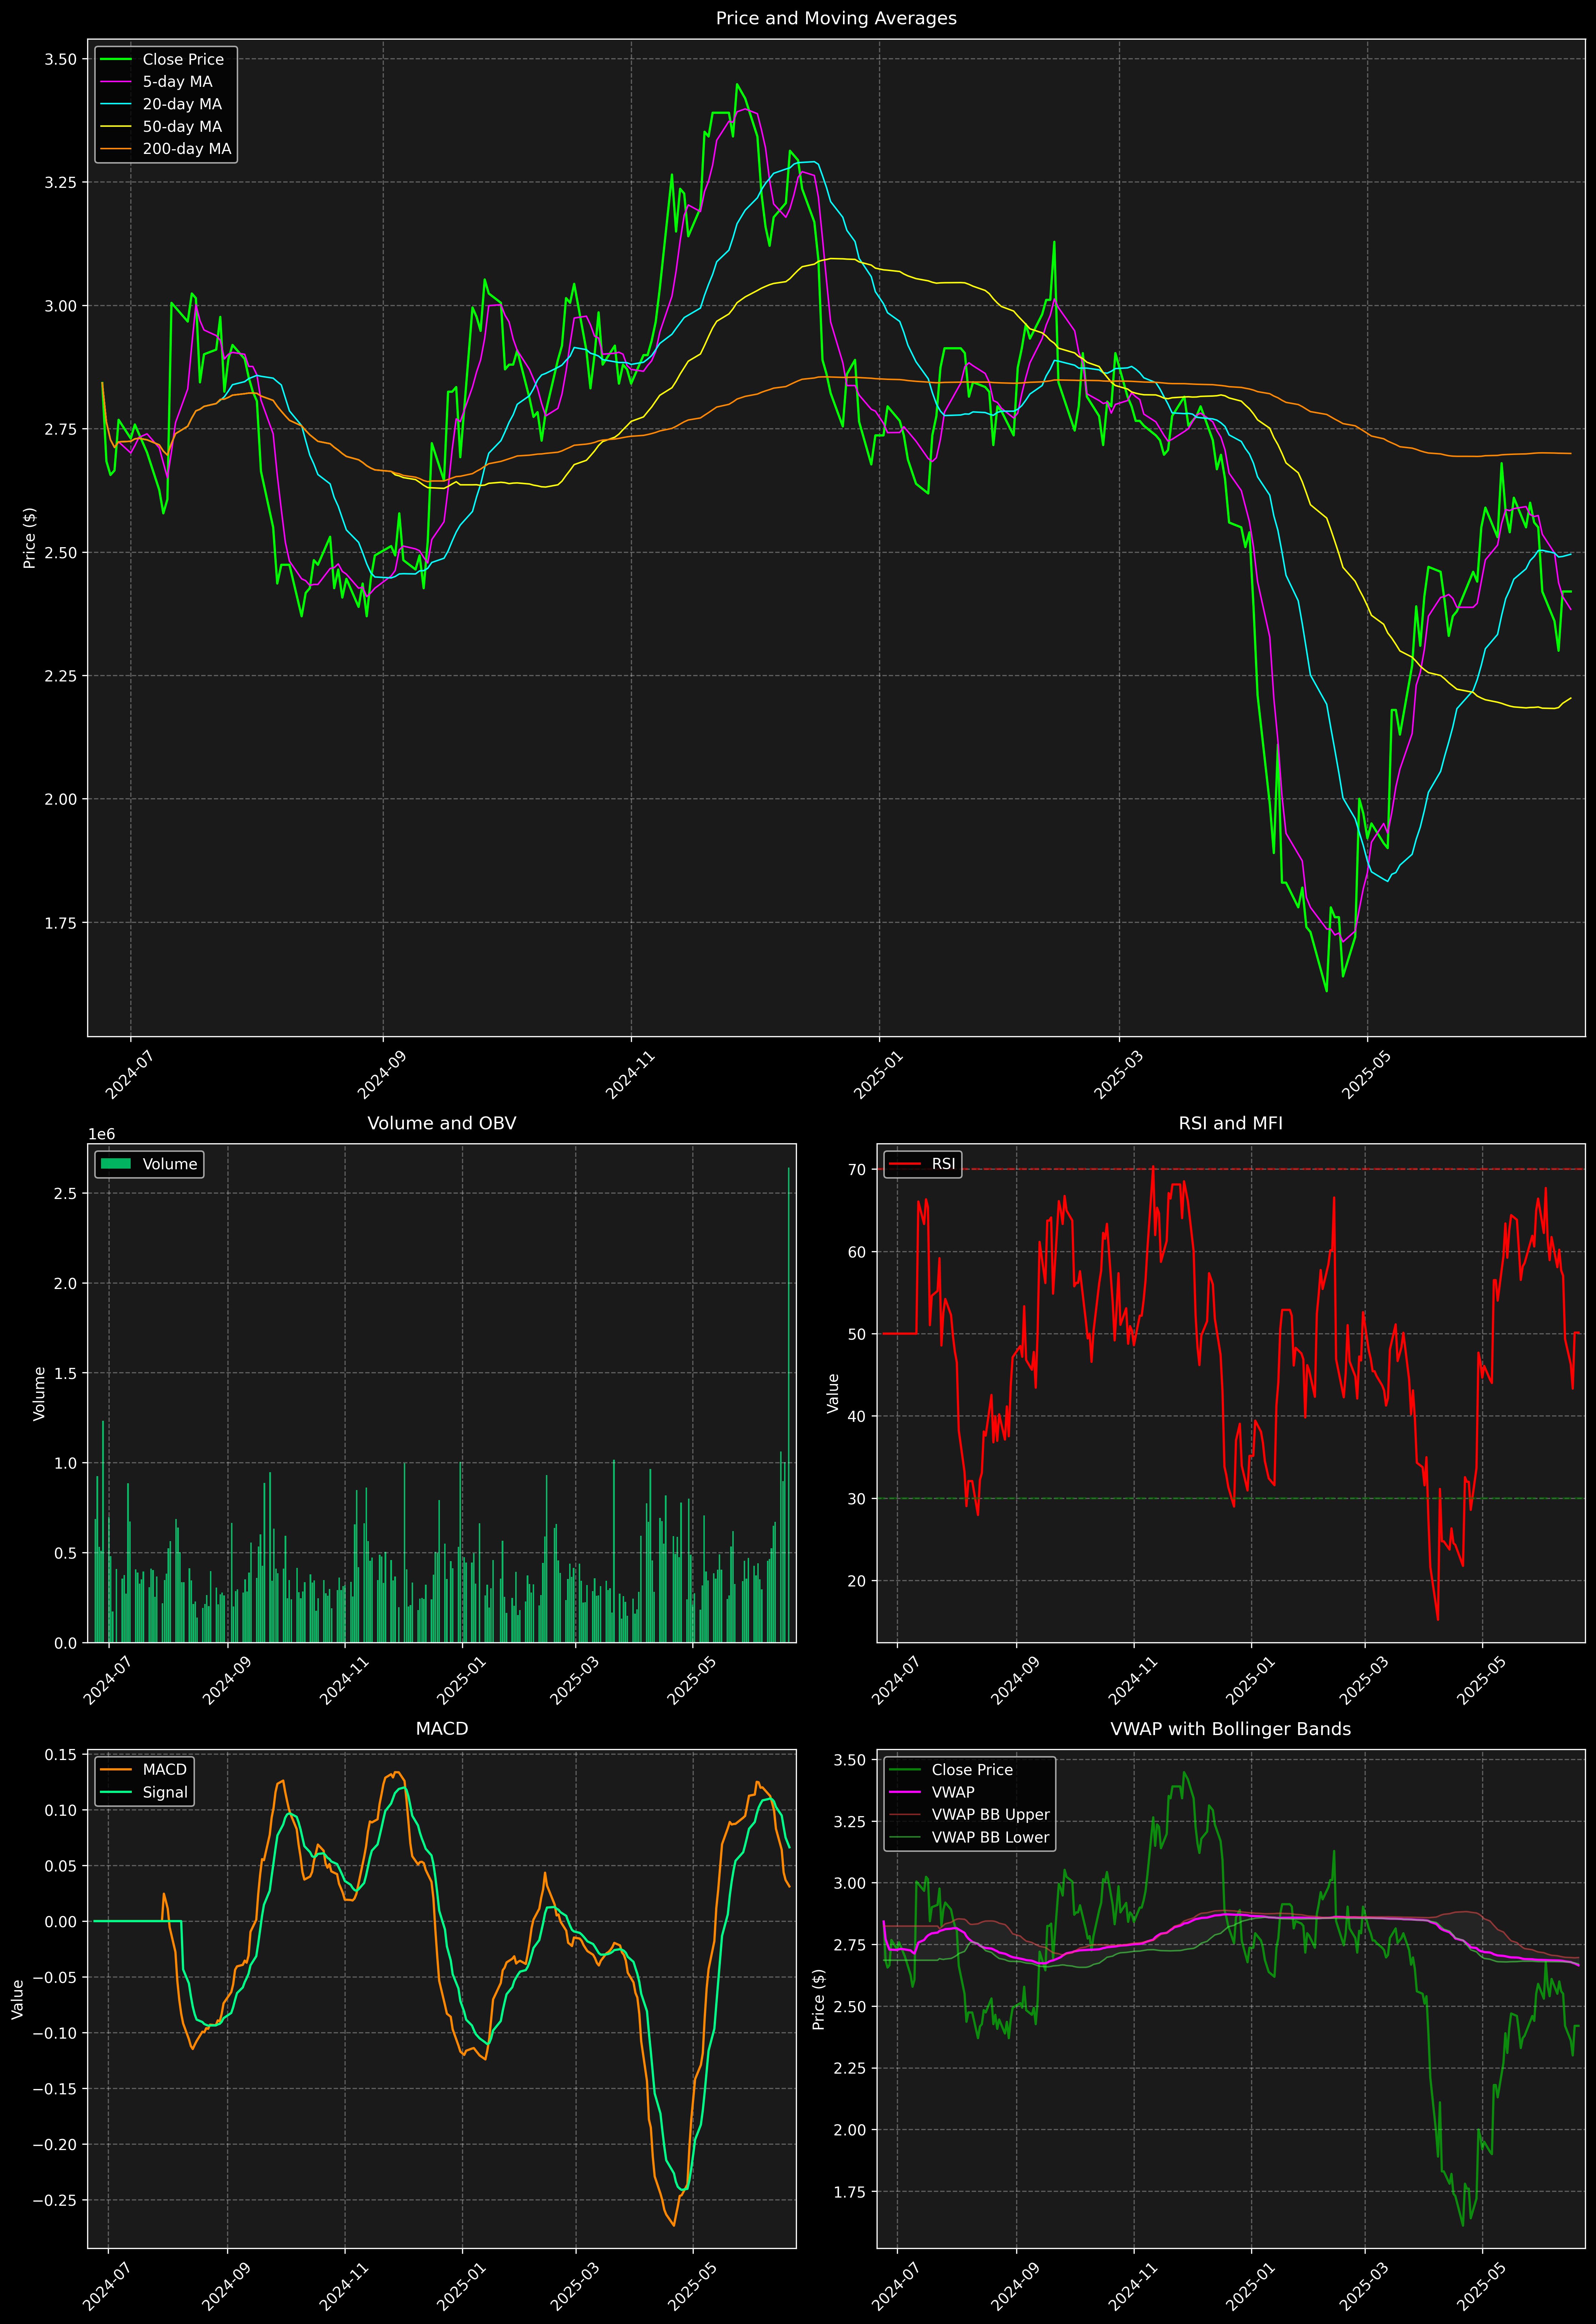Click the "MACD" chart title
This screenshot has width=1596, height=2324.
tap(442, 1729)
